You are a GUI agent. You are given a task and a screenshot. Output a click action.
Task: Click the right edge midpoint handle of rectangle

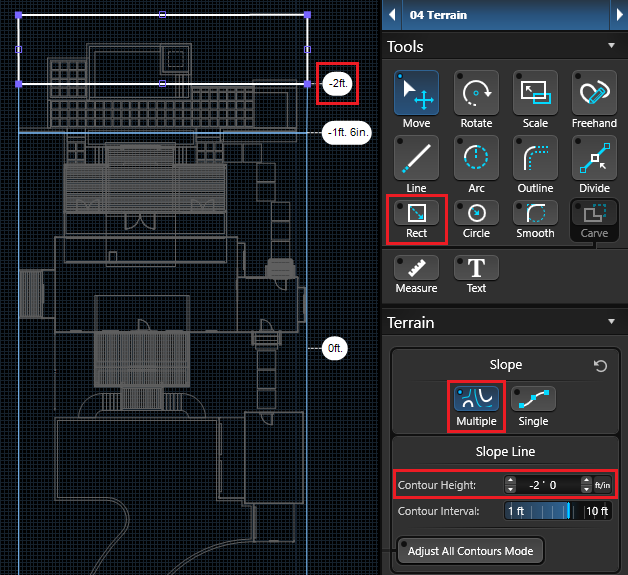(307, 49)
